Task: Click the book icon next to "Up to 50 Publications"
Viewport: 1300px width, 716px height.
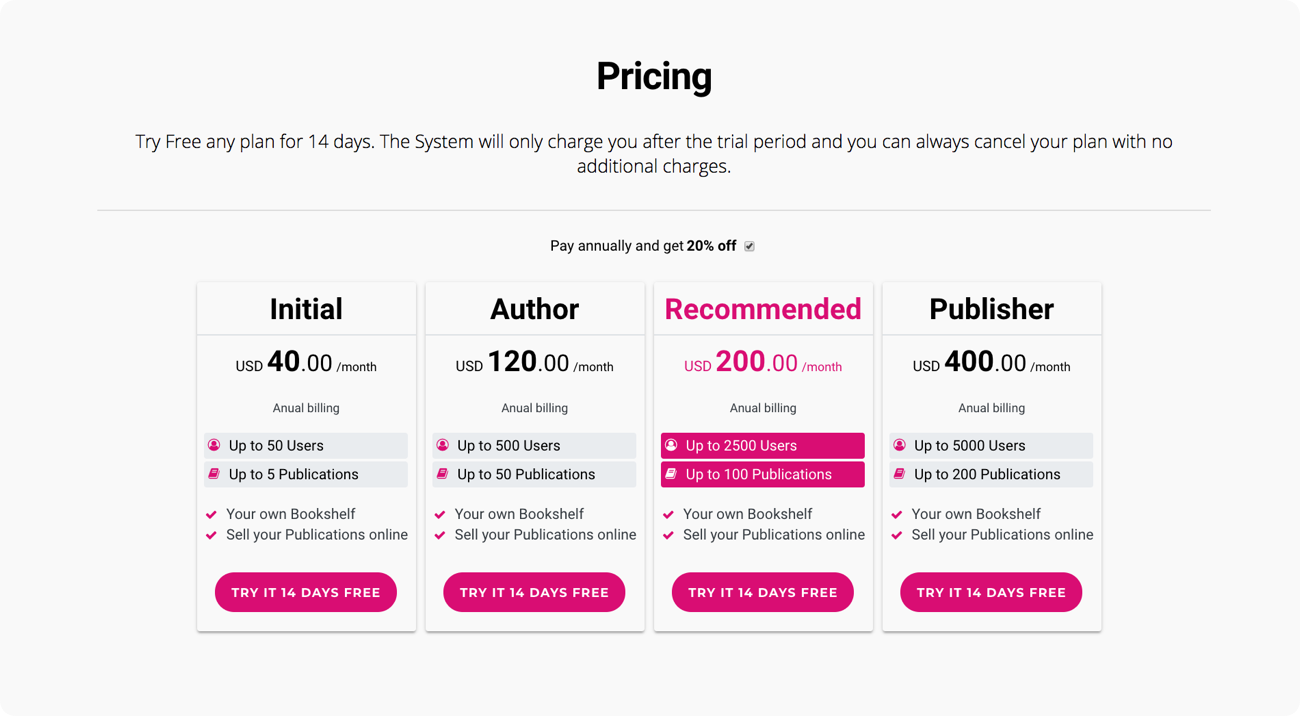Action: (441, 474)
